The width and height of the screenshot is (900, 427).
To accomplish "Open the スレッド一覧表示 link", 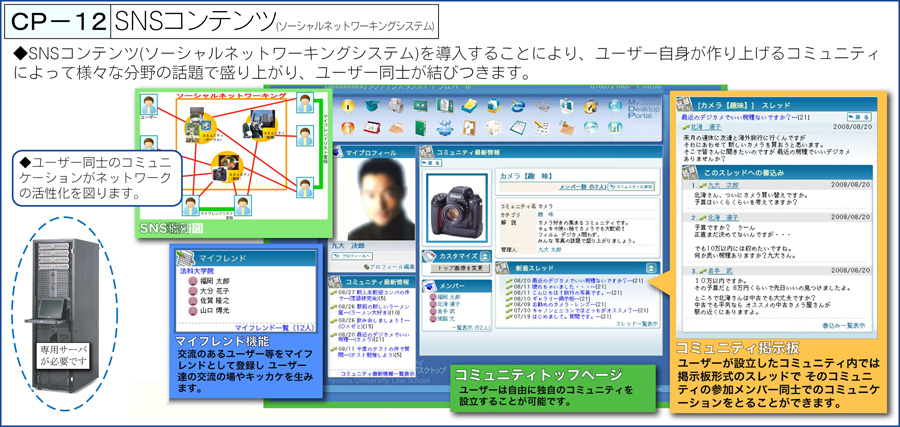I will click(637, 324).
